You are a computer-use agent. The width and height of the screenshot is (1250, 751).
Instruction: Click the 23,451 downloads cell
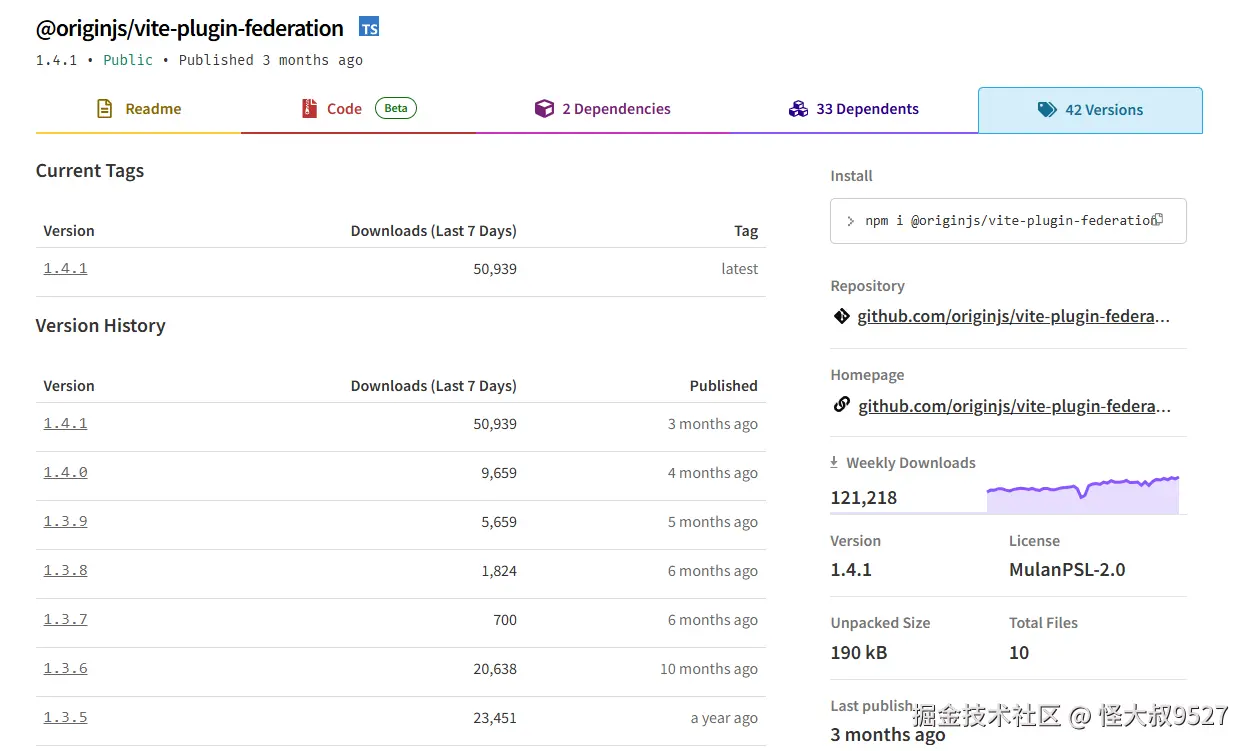click(495, 718)
